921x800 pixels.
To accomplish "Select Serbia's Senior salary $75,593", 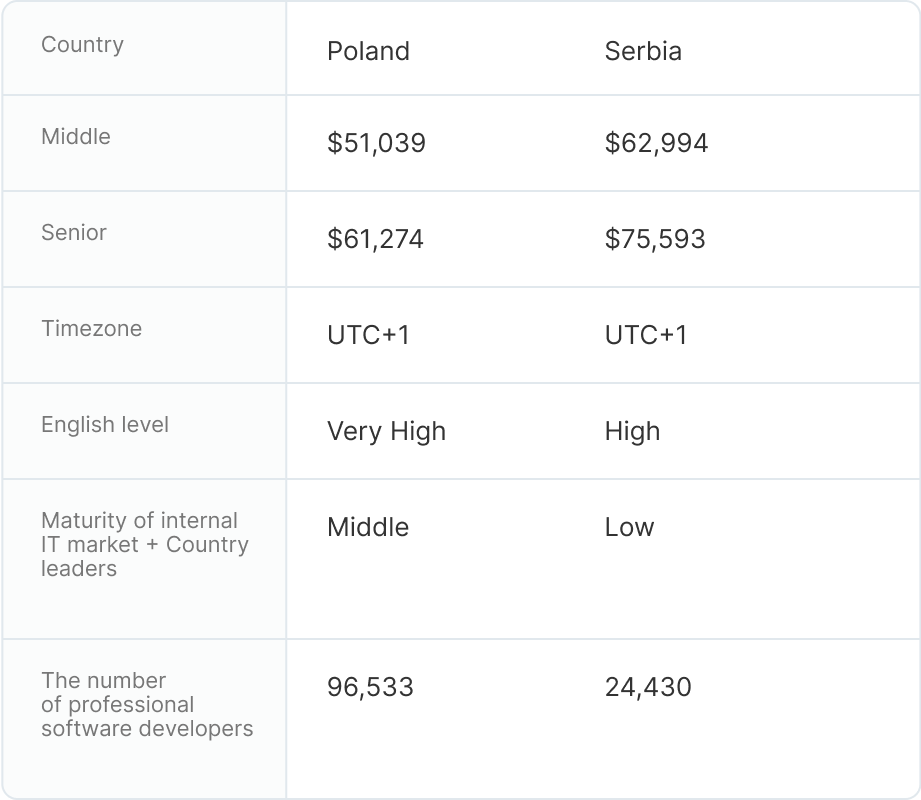I will 655,239.
